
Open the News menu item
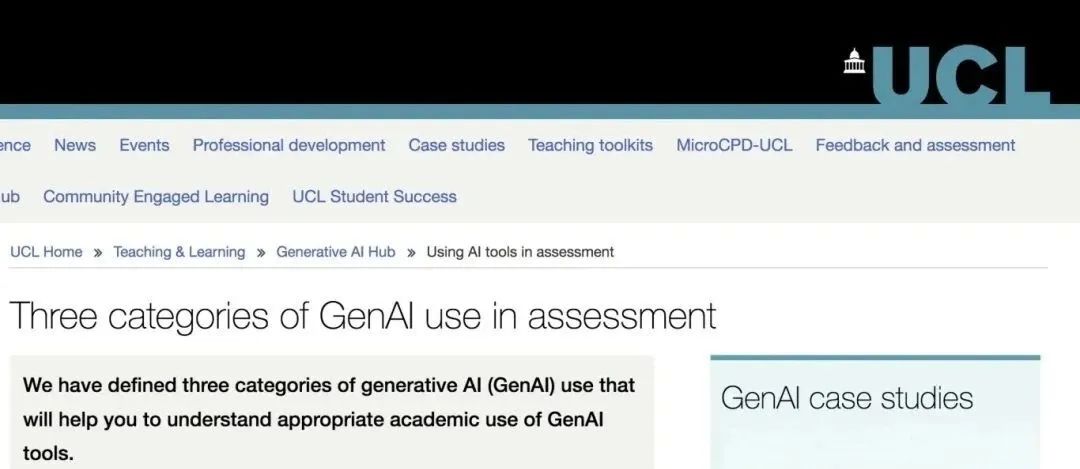pyautogui.click(x=75, y=145)
